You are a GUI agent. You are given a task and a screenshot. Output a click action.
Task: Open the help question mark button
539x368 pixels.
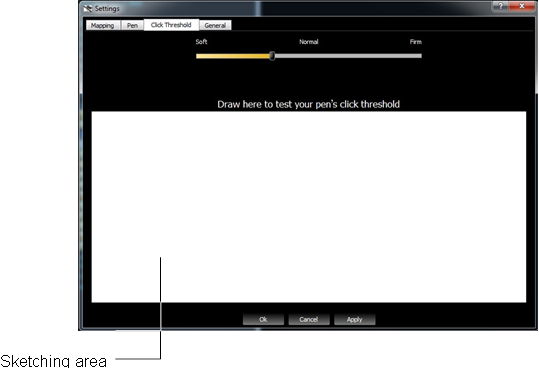[500, 6]
